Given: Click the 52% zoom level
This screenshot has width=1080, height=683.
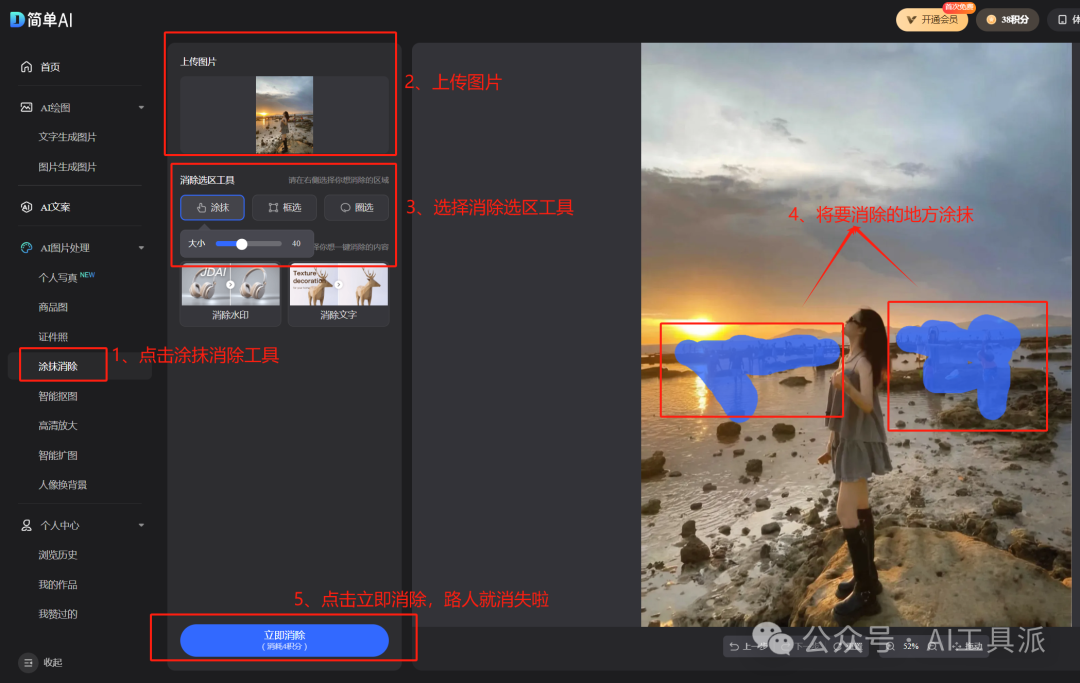Looking at the screenshot, I should click(911, 647).
